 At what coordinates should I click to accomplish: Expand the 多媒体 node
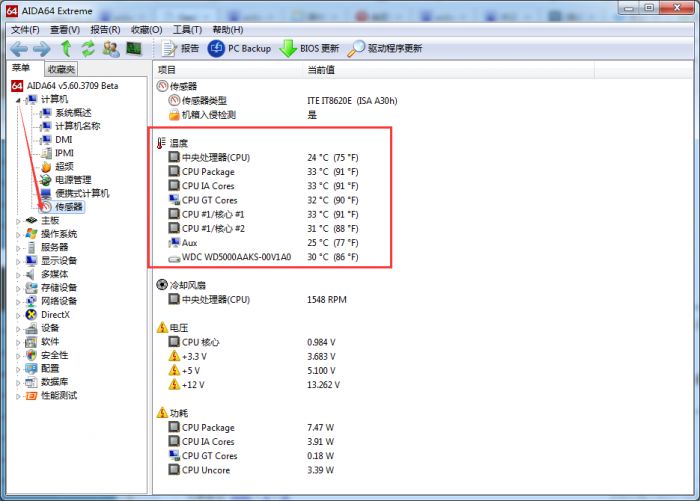18,275
